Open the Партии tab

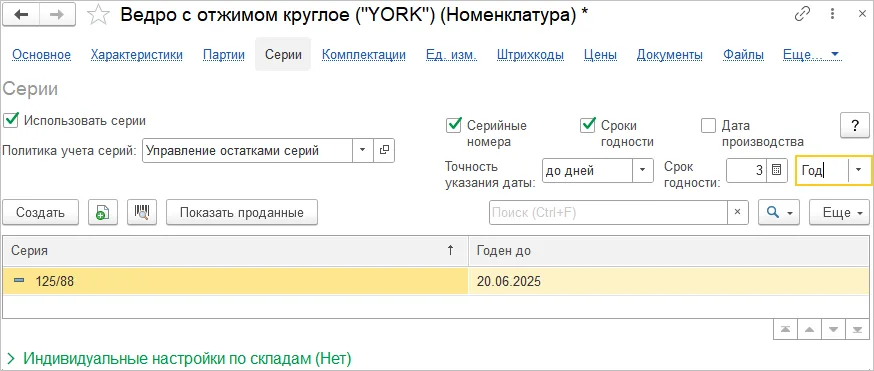coord(224,55)
